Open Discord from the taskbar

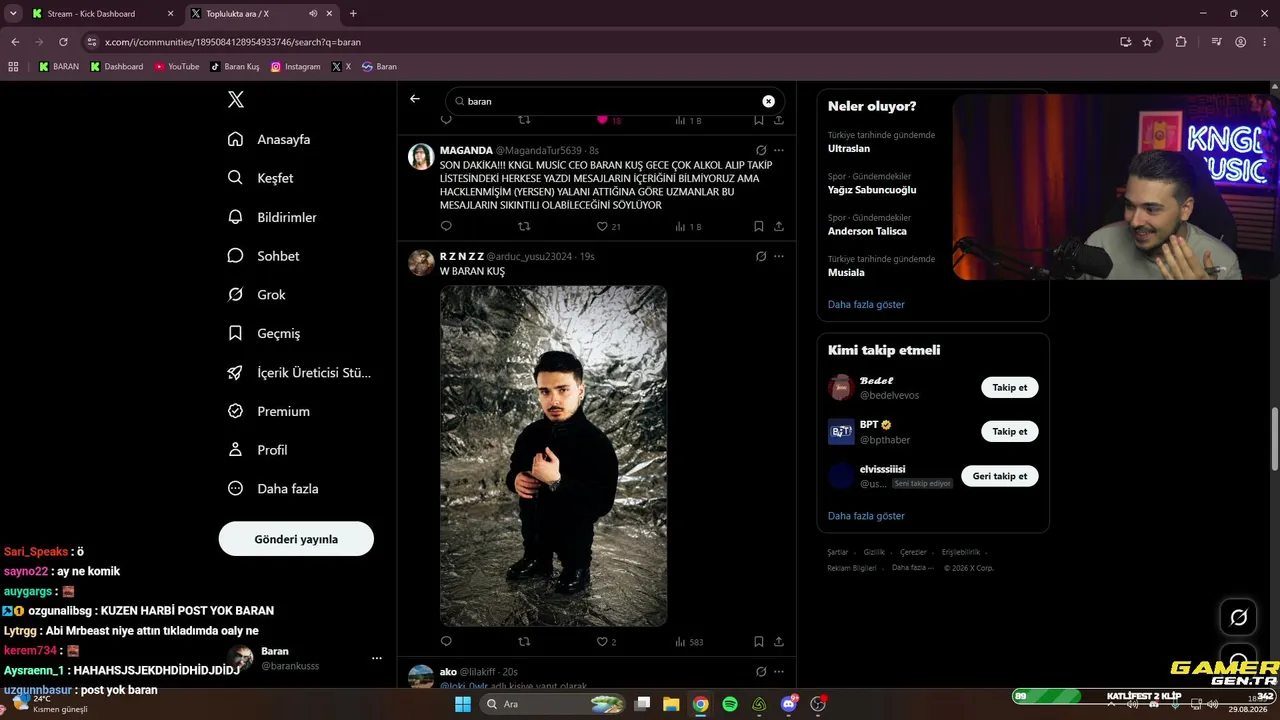[x=789, y=704]
